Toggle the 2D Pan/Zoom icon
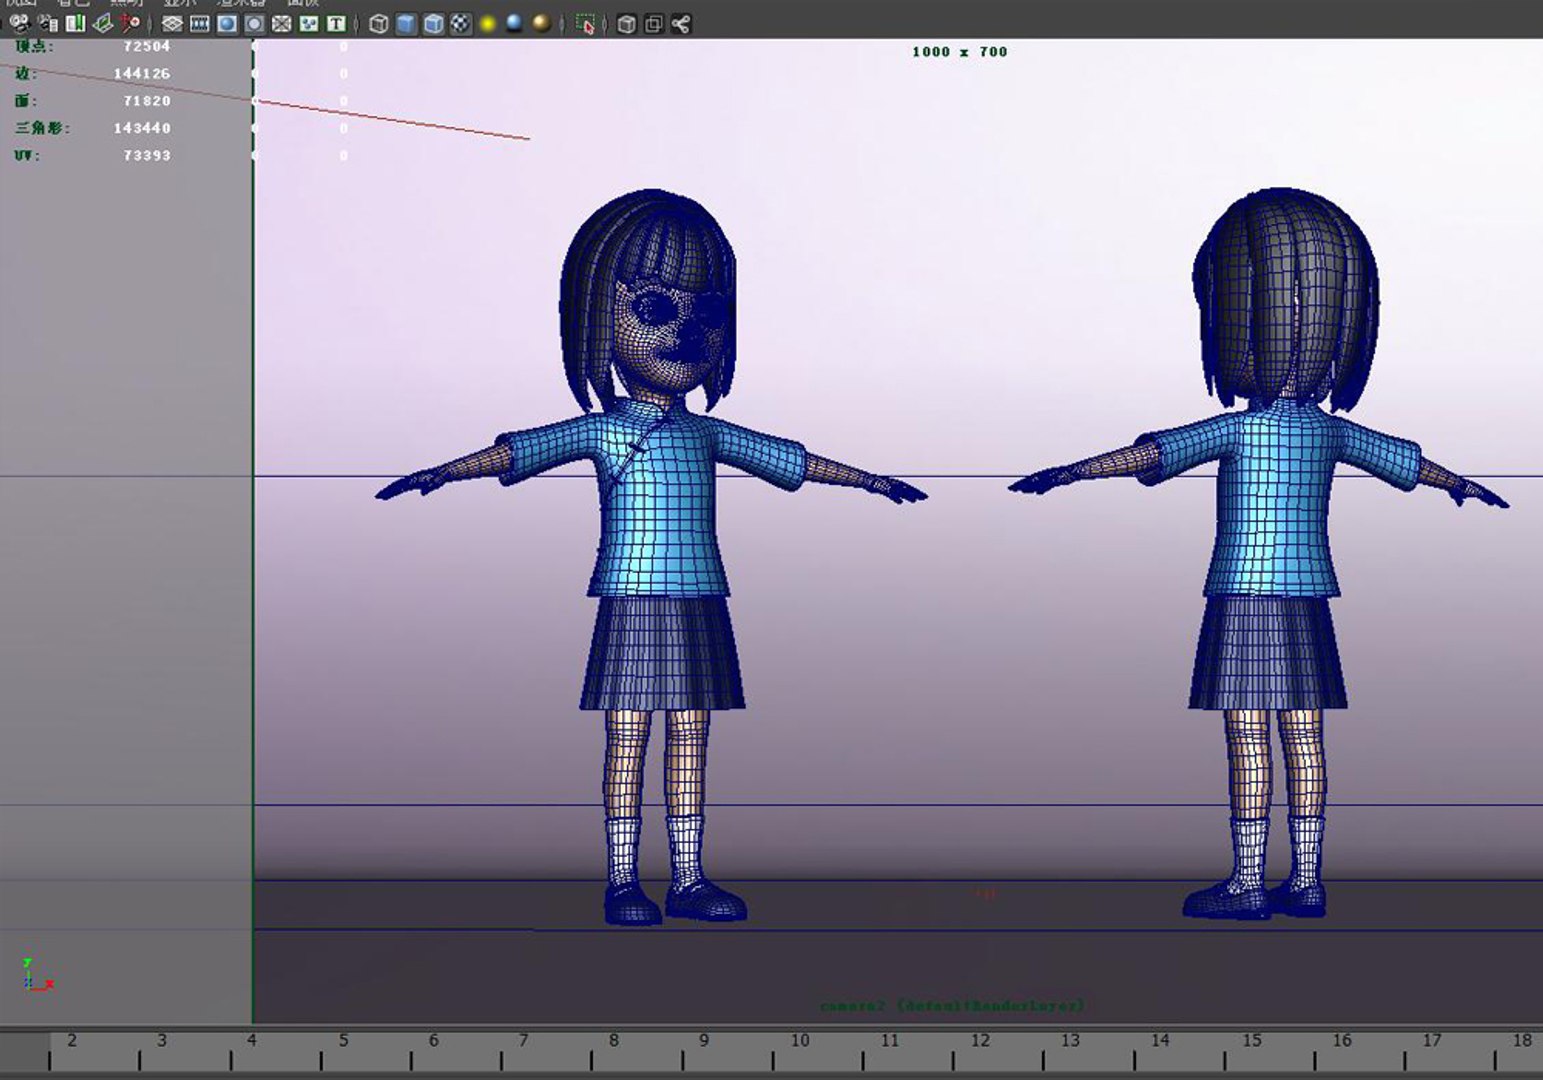The width and height of the screenshot is (1543, 1080). tap(131, 23)
